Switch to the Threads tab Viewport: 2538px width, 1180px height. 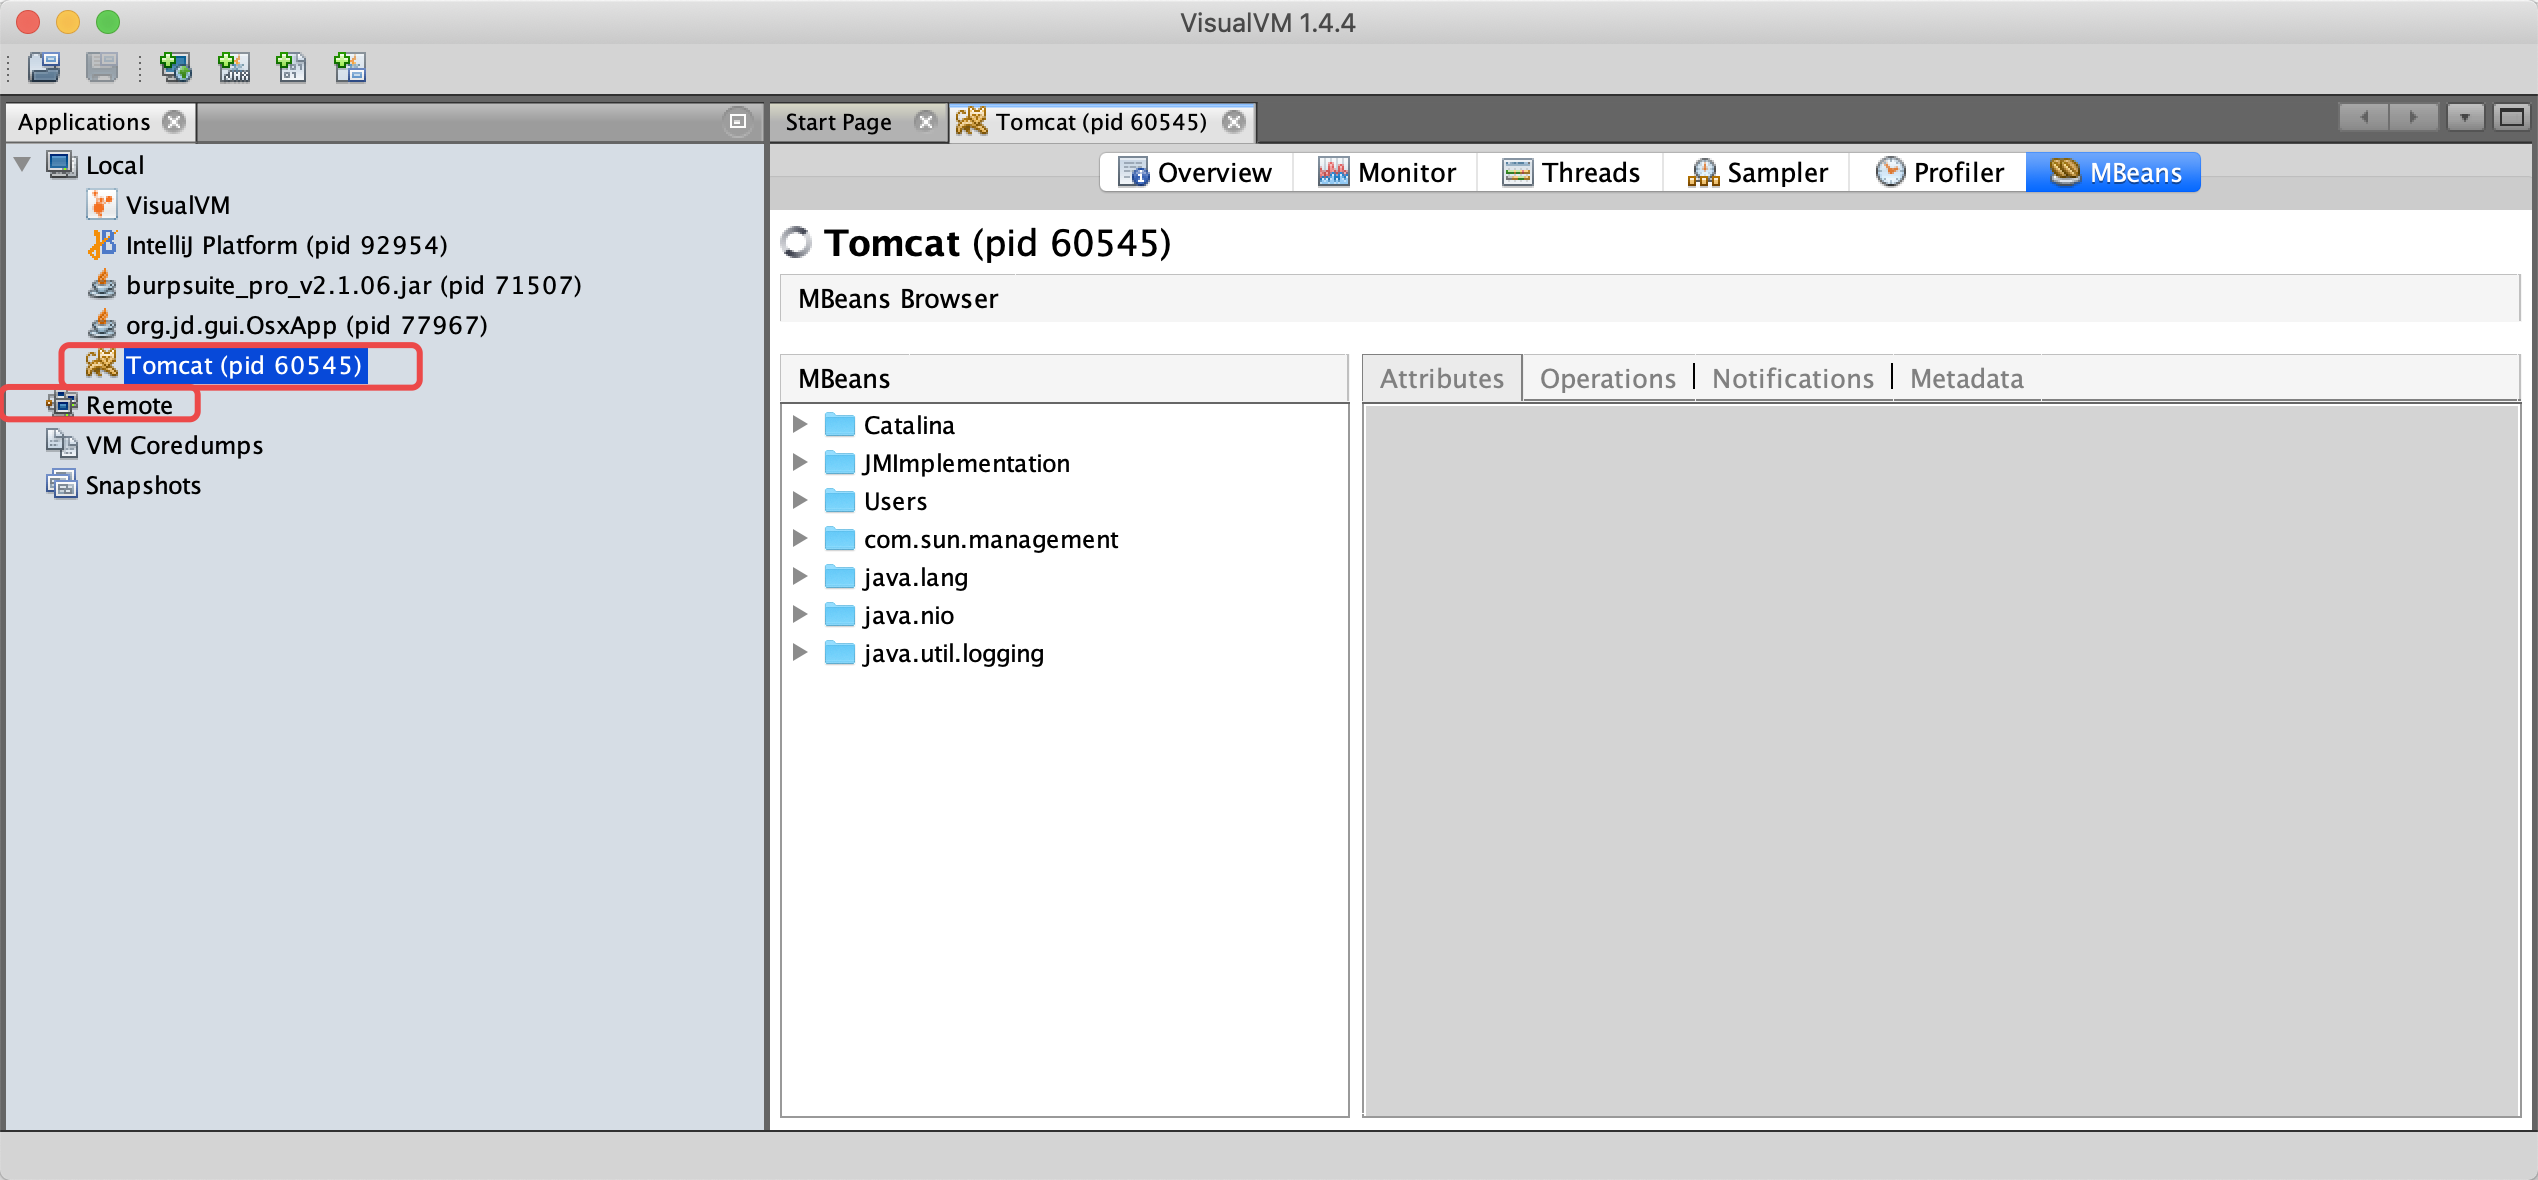[x=1571, y=172]
